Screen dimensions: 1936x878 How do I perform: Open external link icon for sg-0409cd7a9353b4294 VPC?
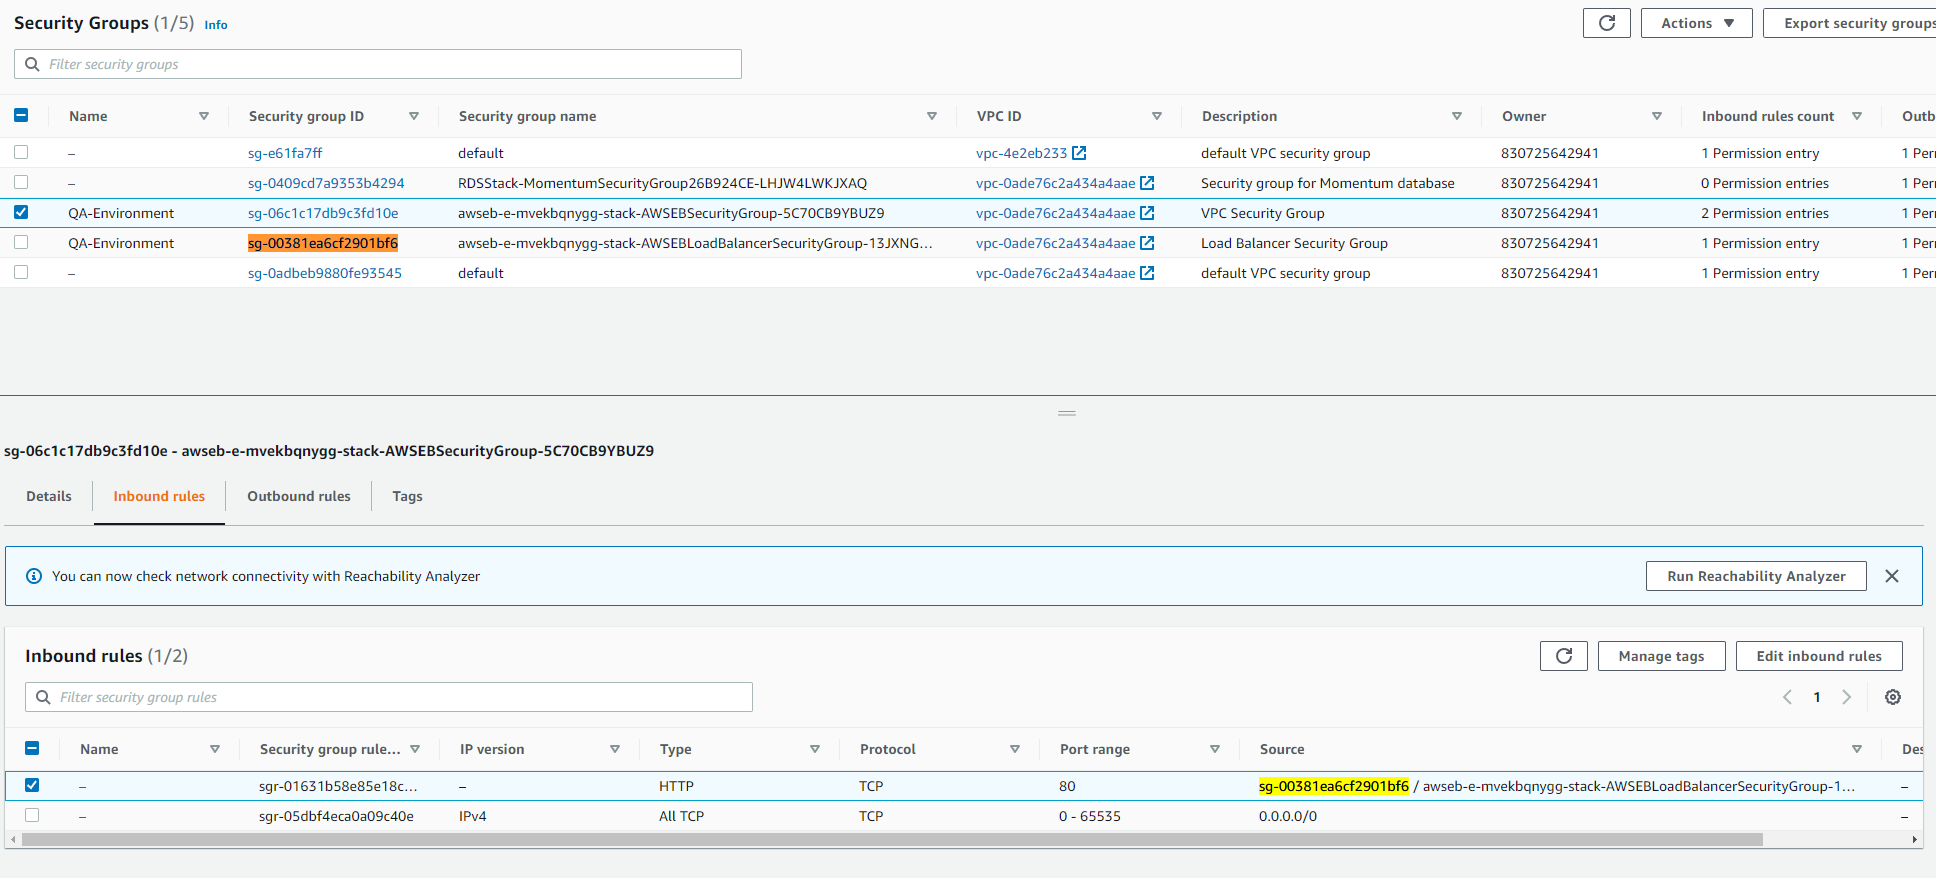1147,183
